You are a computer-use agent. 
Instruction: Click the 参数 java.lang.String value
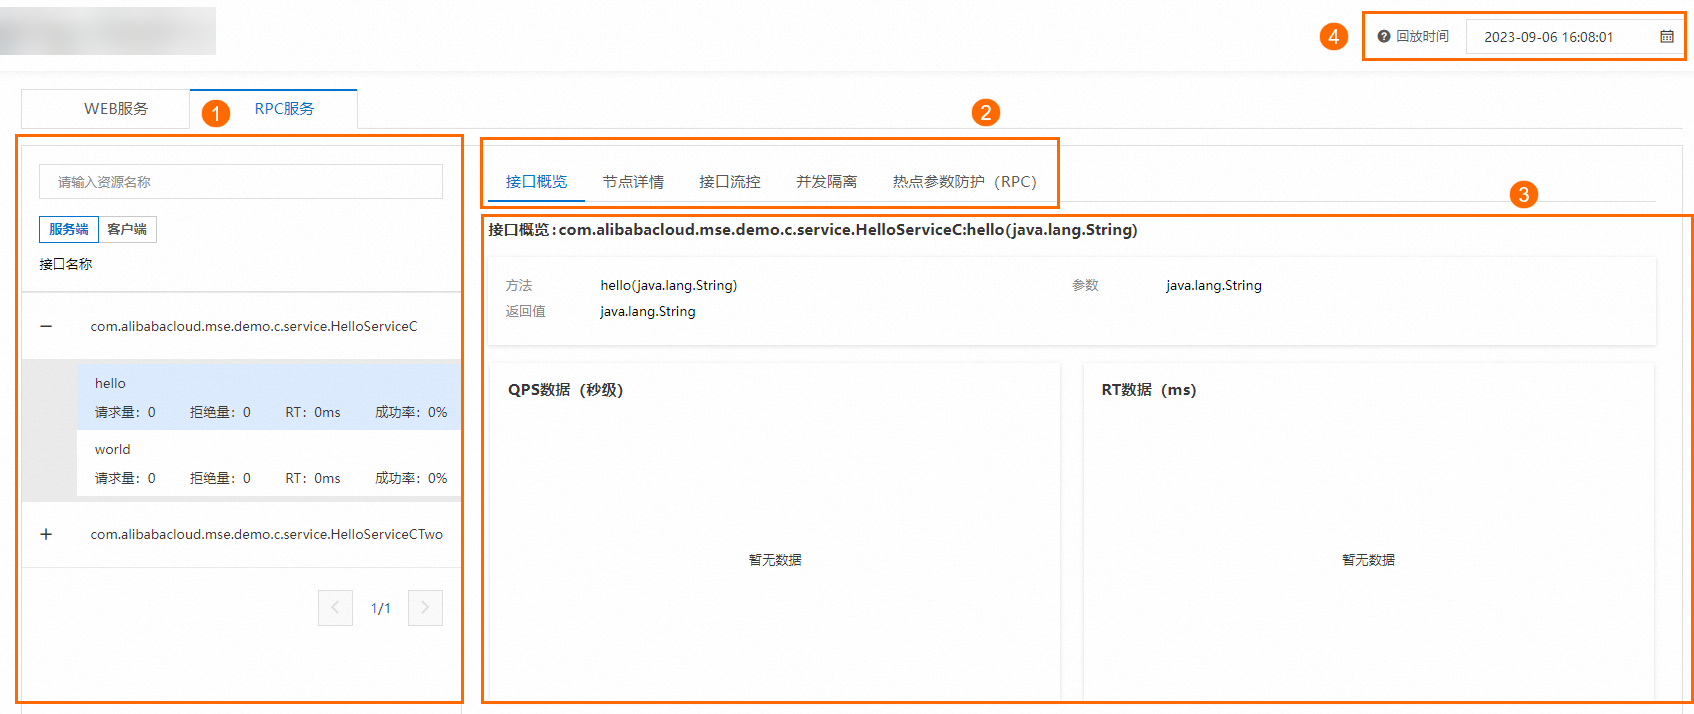pyautogui.click(x=1214, y=285)
